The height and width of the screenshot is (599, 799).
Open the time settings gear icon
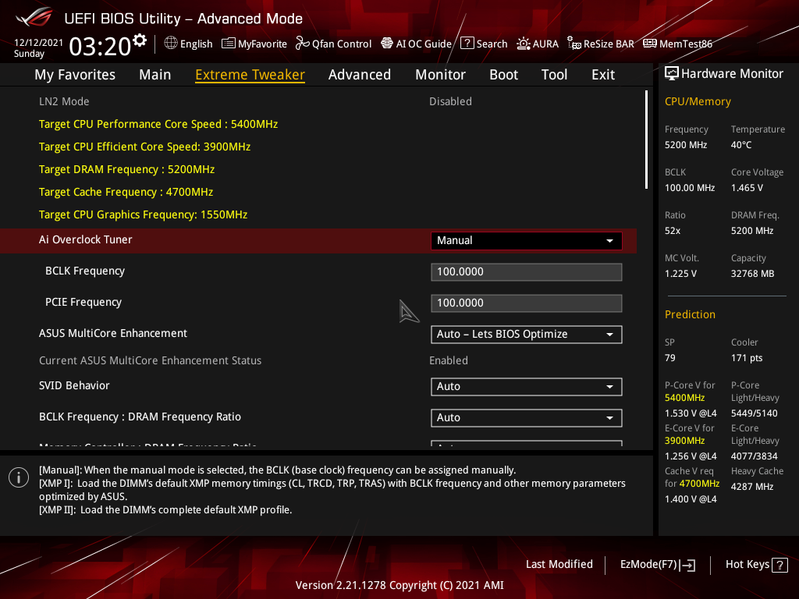coord(139,40)
